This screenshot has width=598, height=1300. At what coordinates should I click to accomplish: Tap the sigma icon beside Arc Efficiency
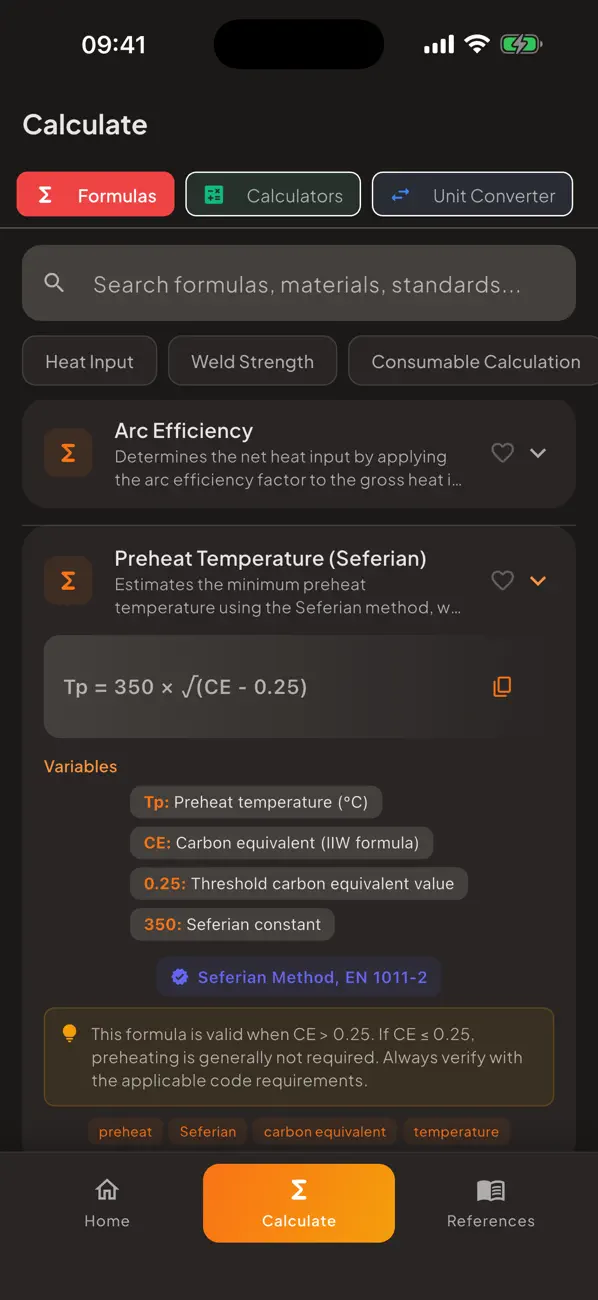tap(67, 452)
